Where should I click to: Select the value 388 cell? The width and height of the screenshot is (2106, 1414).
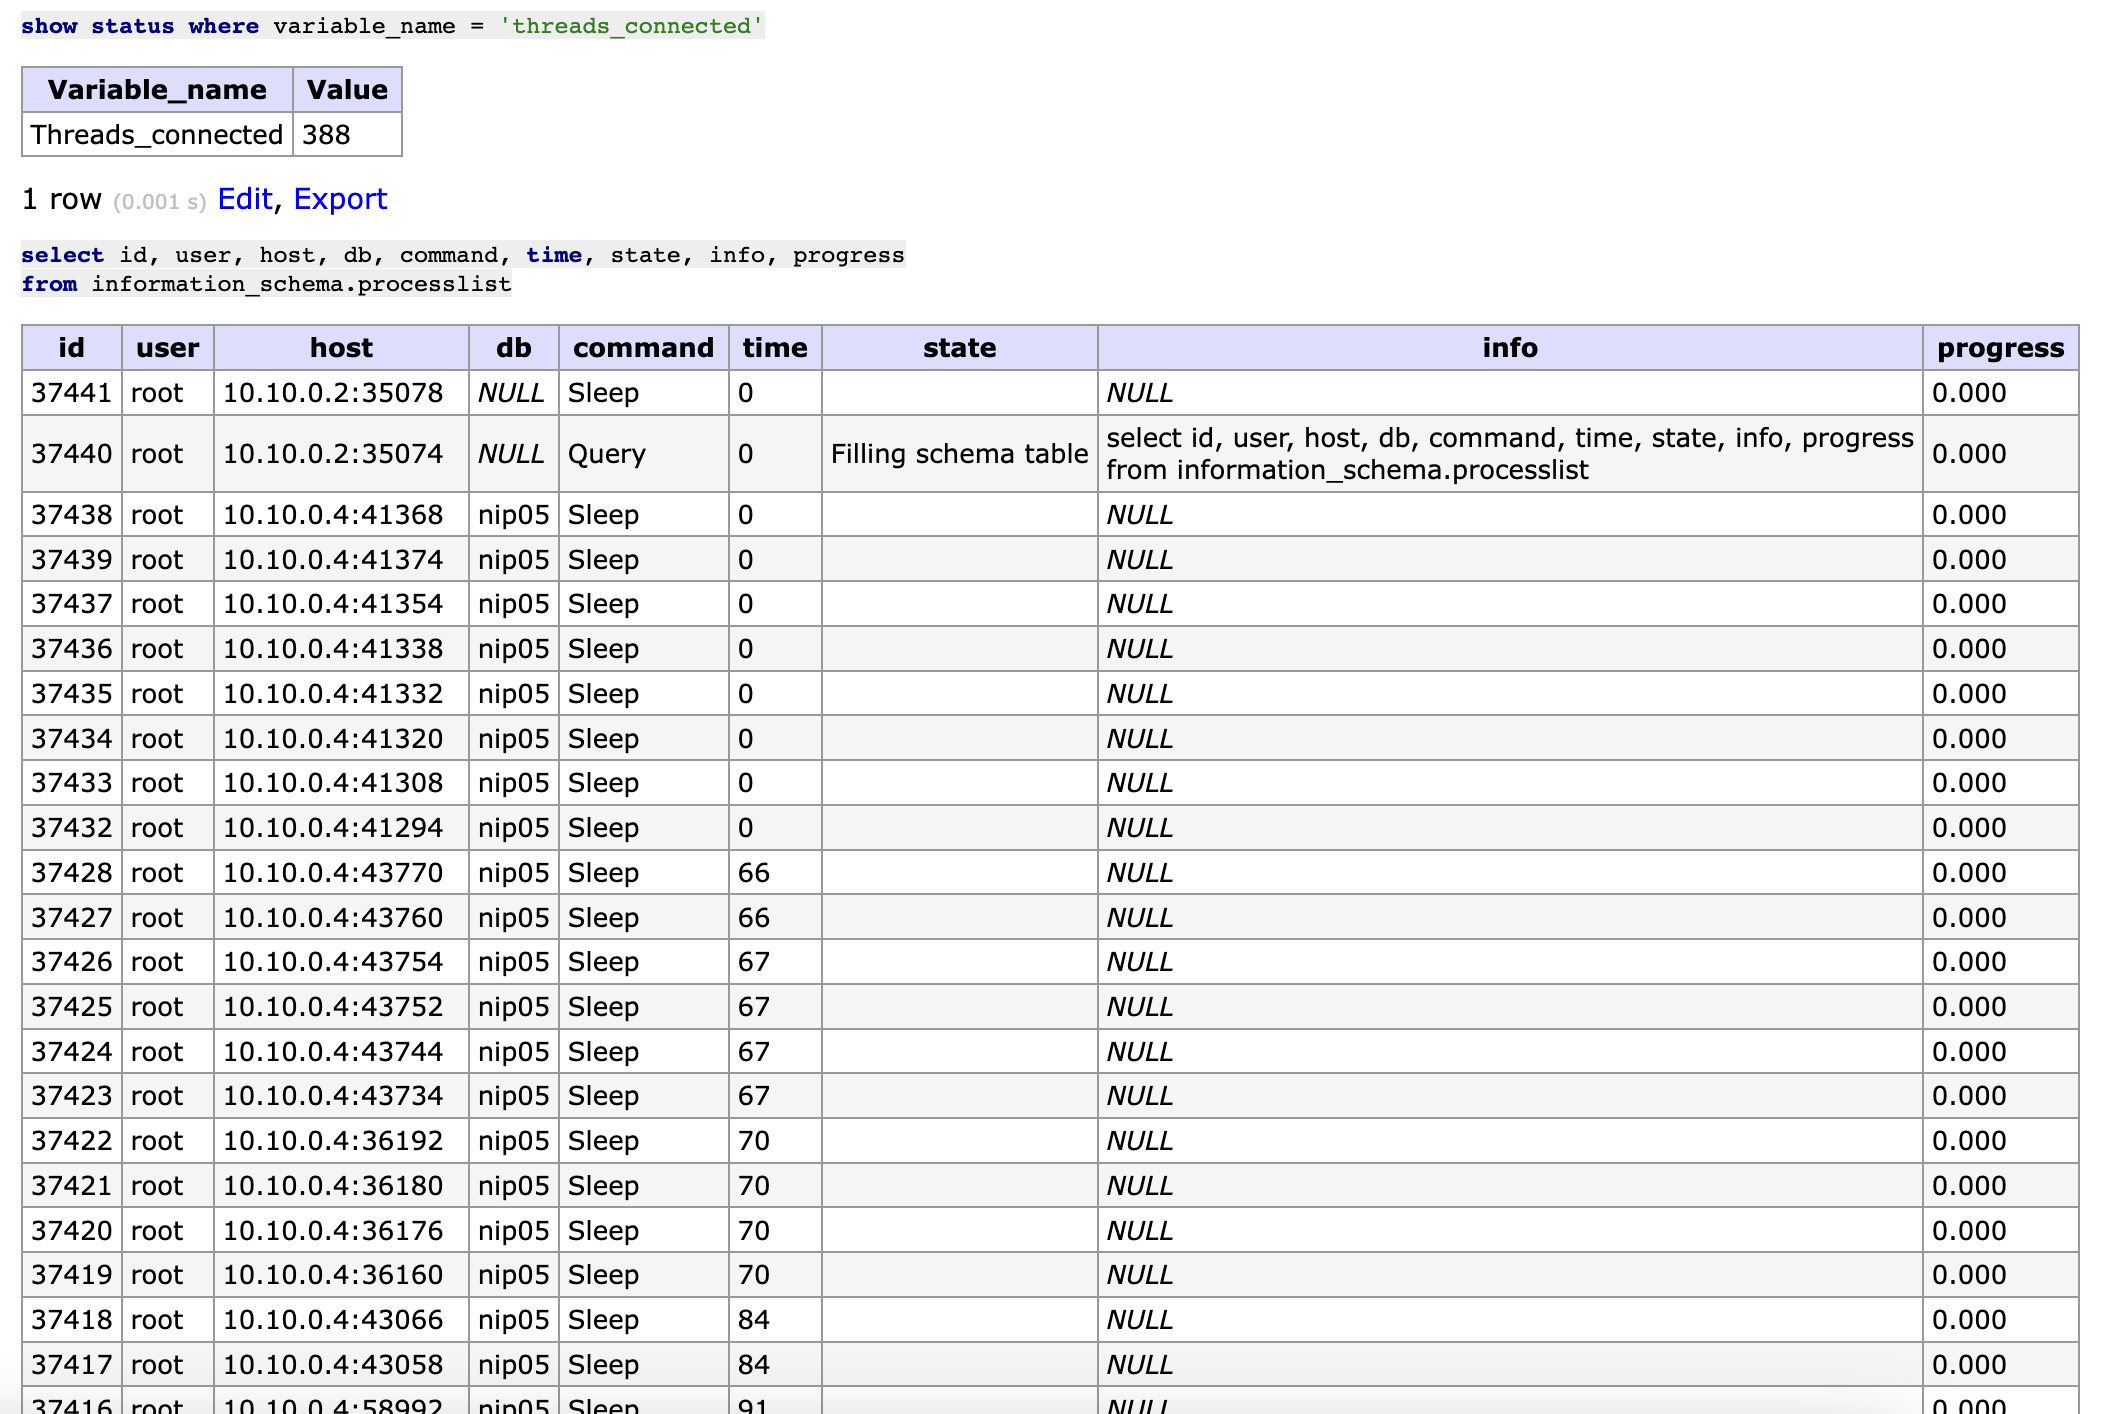click(347, 134)
